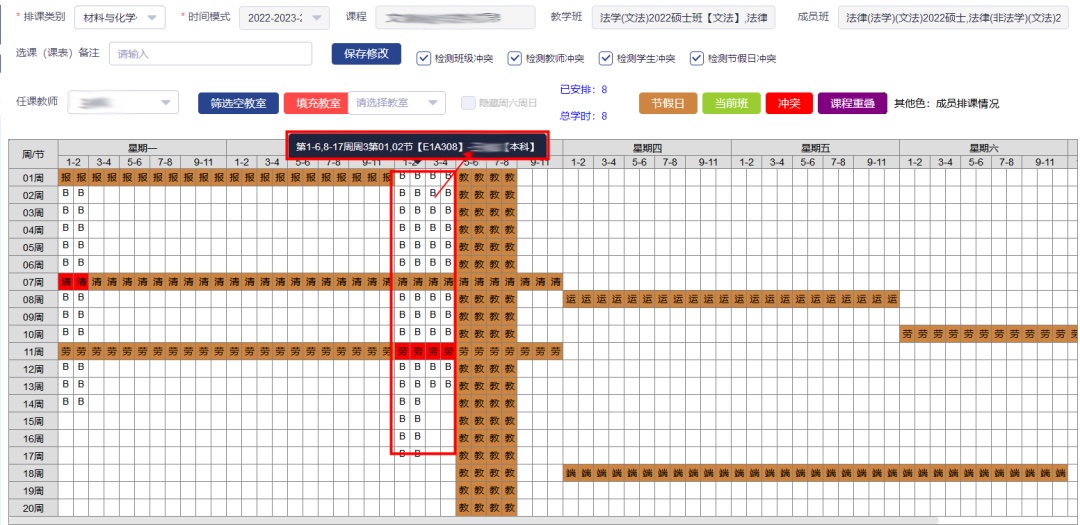Toggle 检测节假日冲突 checkbox

697,59
